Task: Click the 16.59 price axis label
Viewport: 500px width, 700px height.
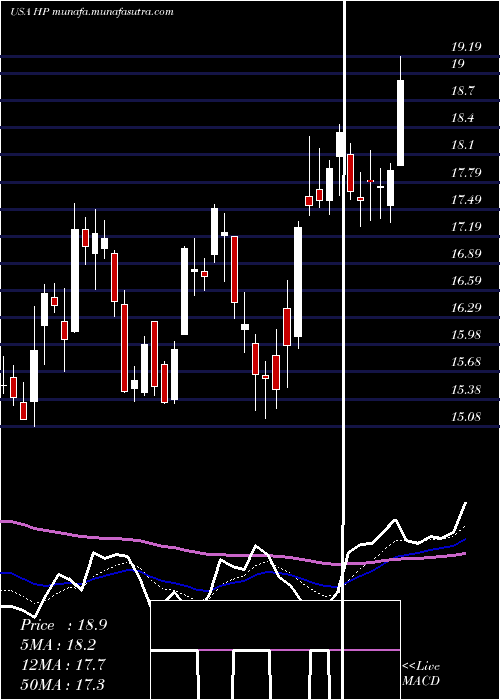Action: pos(466,280)
